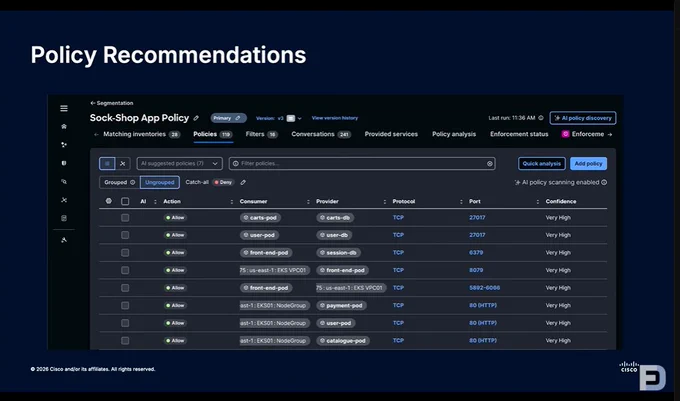Click the session-db provider chip
This screenshot has width=680, height=401.
tap(338, 253)
